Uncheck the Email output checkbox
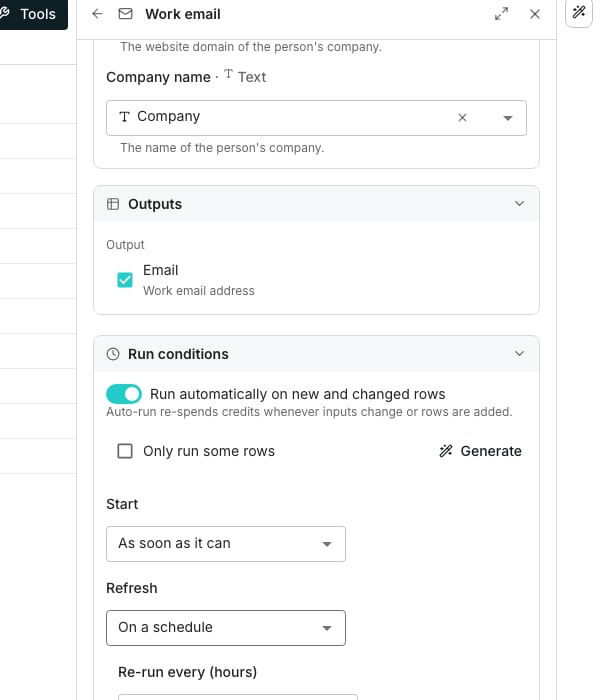 pos(125,280)
